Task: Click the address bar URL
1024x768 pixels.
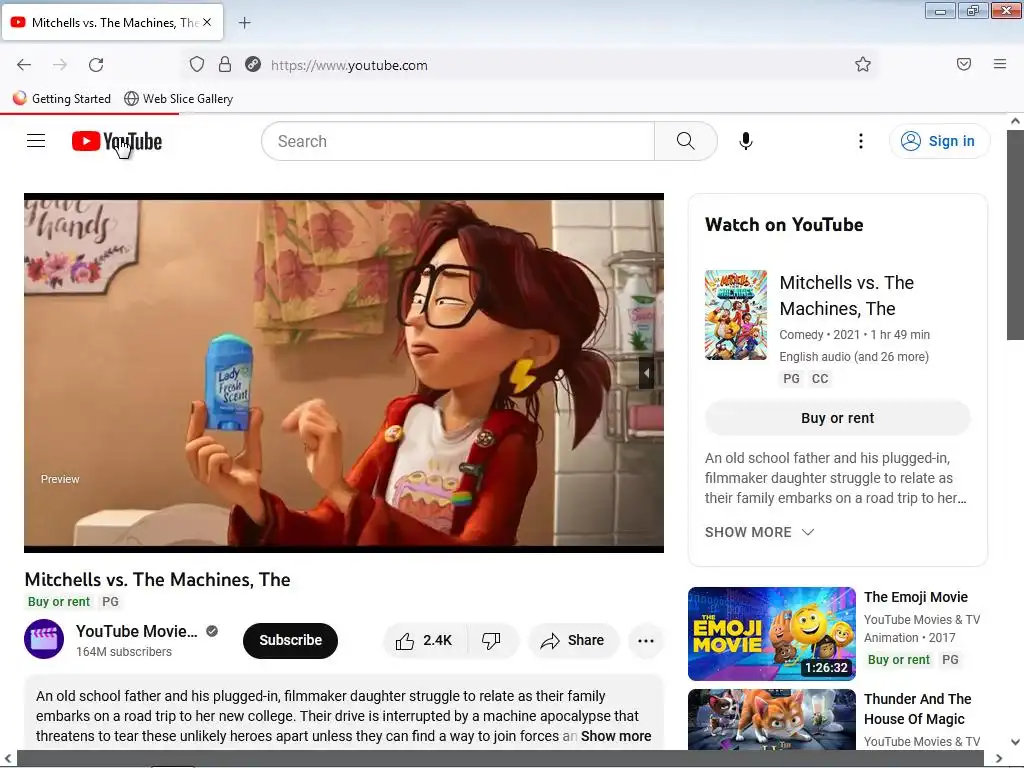Action: tap(349, 65)
